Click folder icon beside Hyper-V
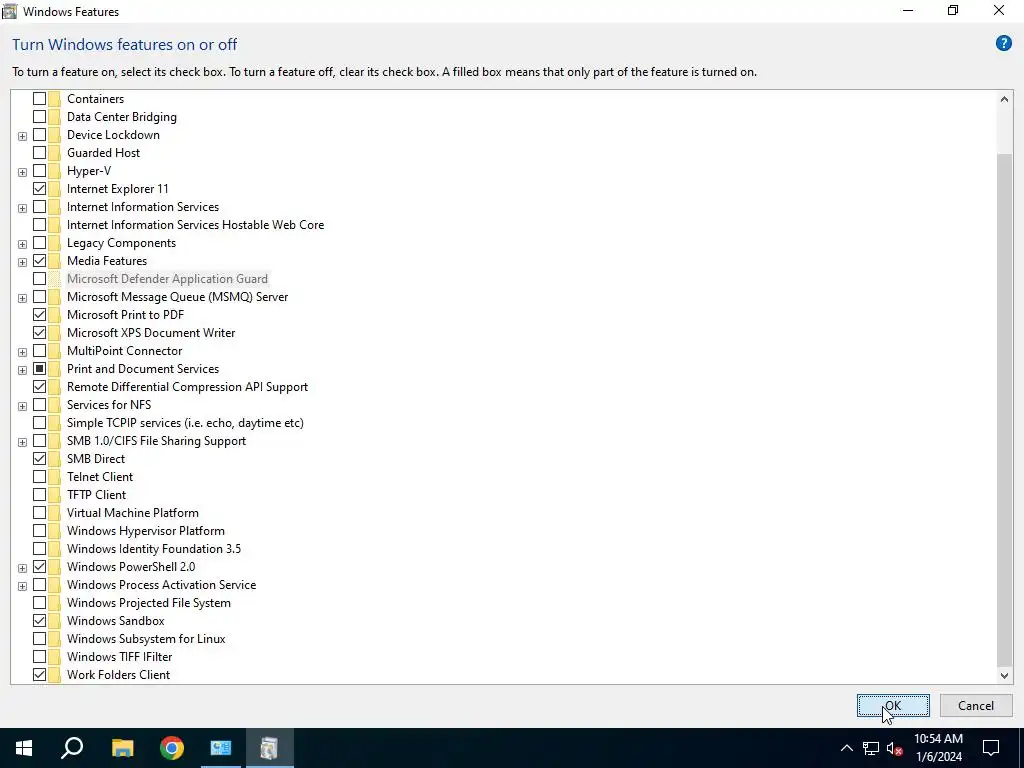This screenshot has width=1024, height=768. click(x=54, y=170)
